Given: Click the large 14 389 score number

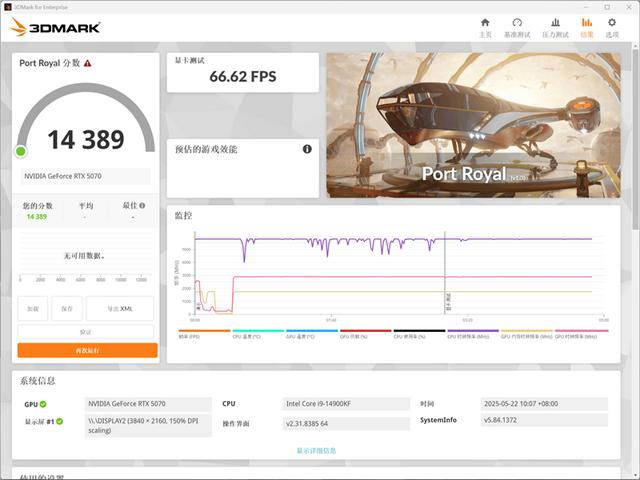Looking at the screenshot, I should click(86, 140).
